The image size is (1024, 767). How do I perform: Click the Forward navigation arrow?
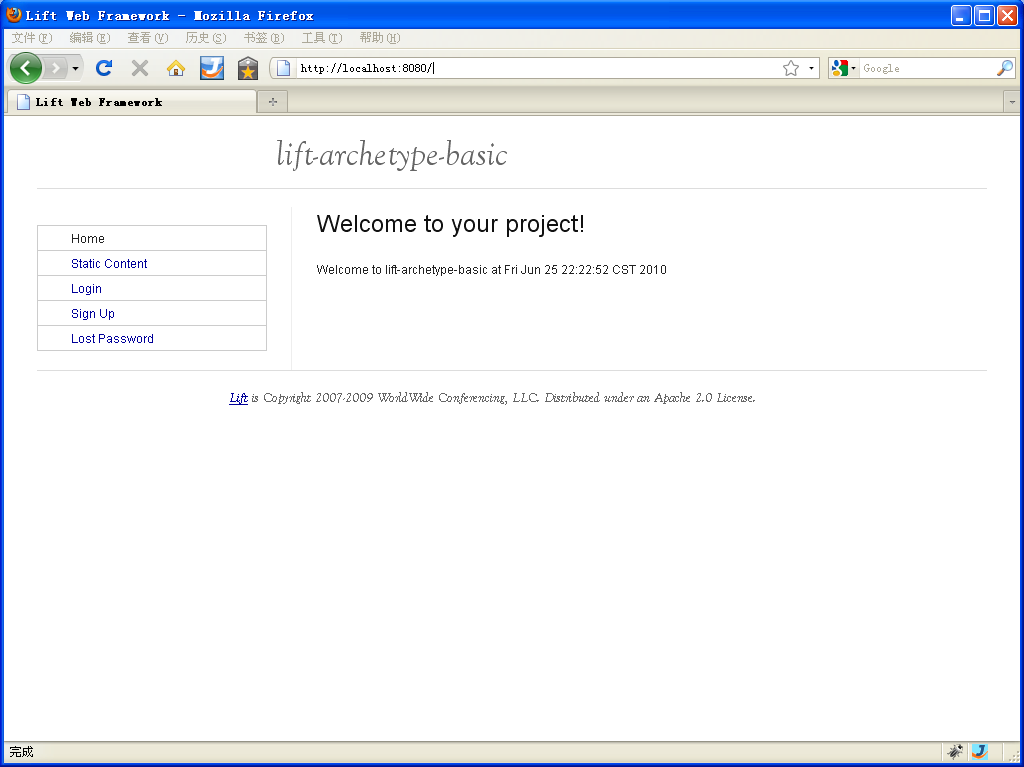(56, 68)
